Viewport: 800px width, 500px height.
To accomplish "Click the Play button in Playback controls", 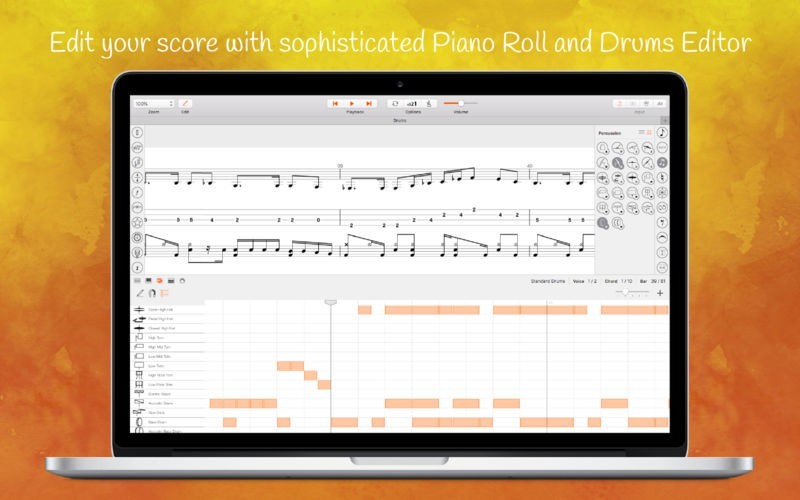I will [x=352, y=103].
